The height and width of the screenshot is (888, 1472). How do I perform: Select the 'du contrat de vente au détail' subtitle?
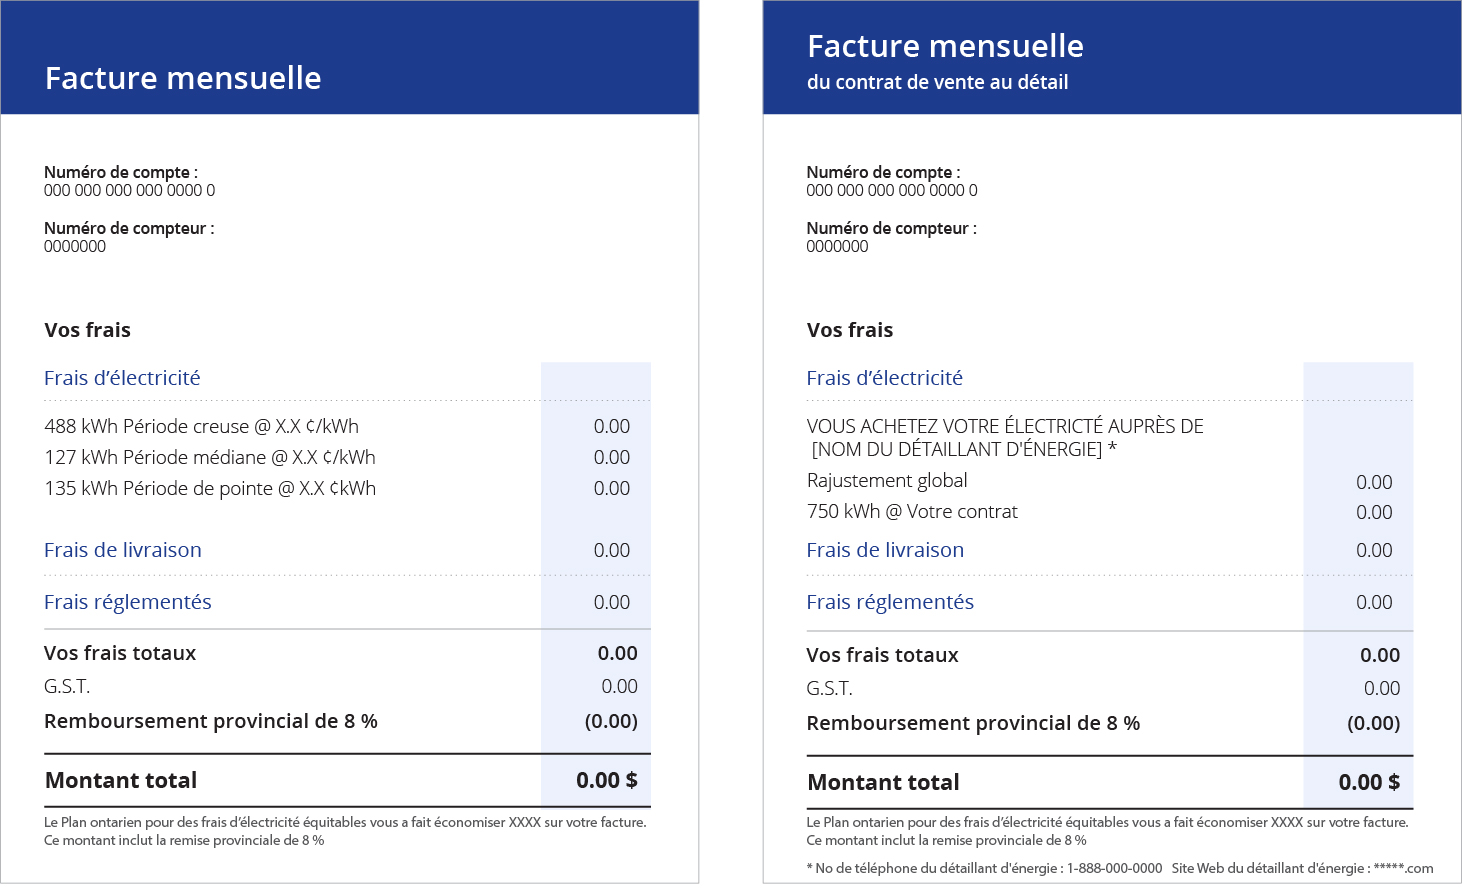(937, 82)
